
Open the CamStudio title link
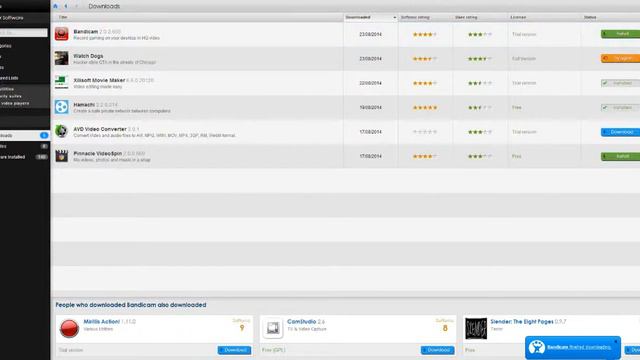[x=302, y=322]
